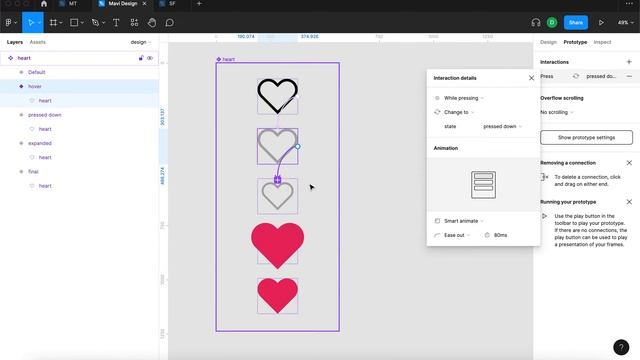Switch to the Prototype tab
This screenshot has width=640, height=360.
pos(575,42)
